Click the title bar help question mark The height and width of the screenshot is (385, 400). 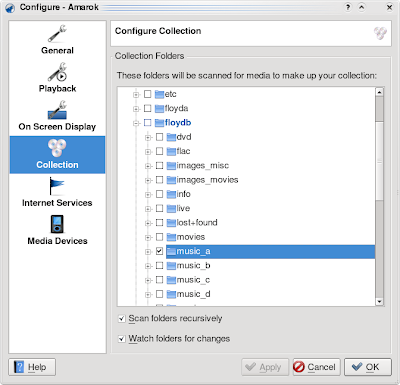[348, 7]
